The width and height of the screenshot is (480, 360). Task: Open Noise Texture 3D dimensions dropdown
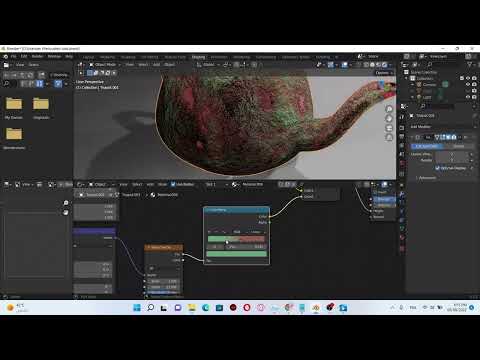(x=164, y=268)
